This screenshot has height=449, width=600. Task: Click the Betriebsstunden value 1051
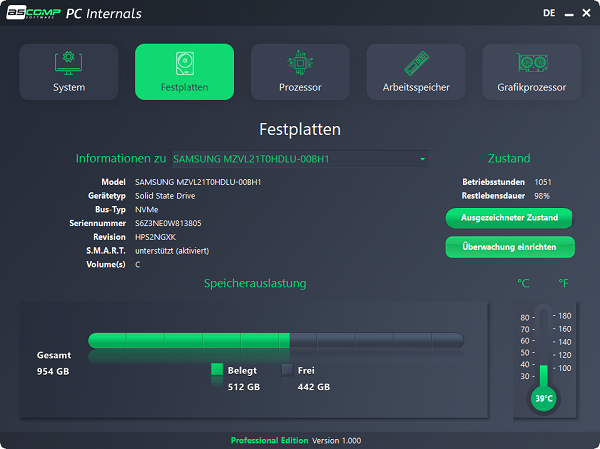pos(543,182)
